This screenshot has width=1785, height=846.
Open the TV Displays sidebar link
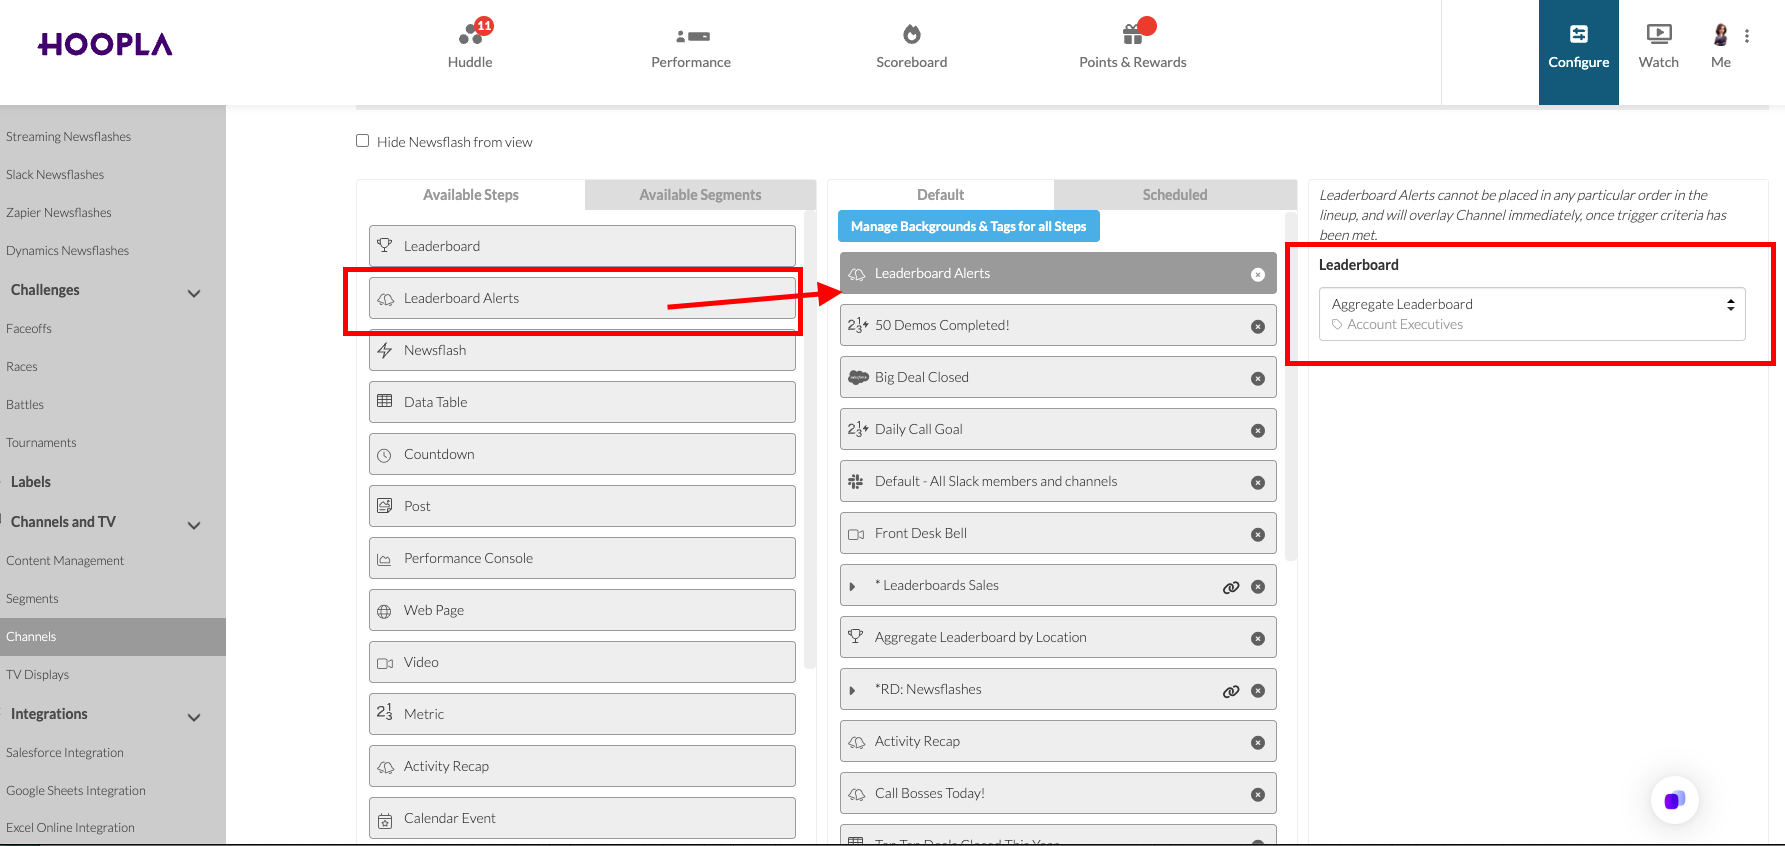[x=38, y=675]
